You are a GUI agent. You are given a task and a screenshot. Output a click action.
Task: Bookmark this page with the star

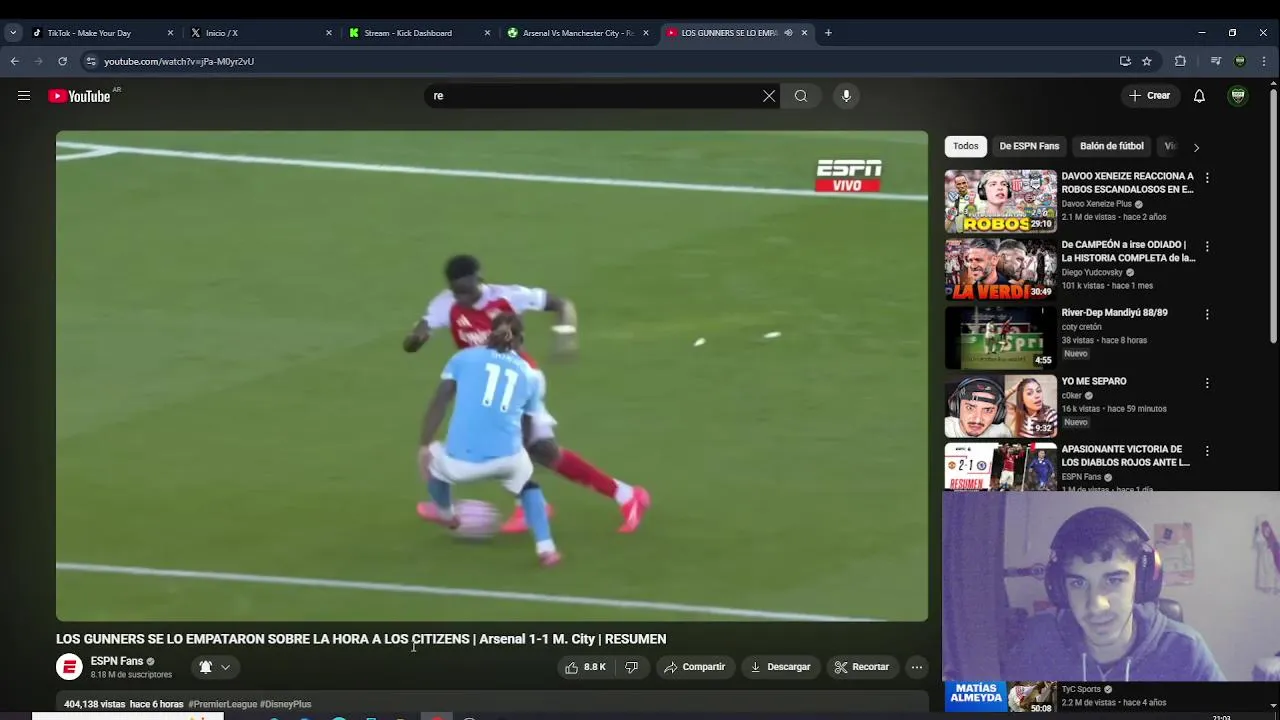coord(1147,61)
